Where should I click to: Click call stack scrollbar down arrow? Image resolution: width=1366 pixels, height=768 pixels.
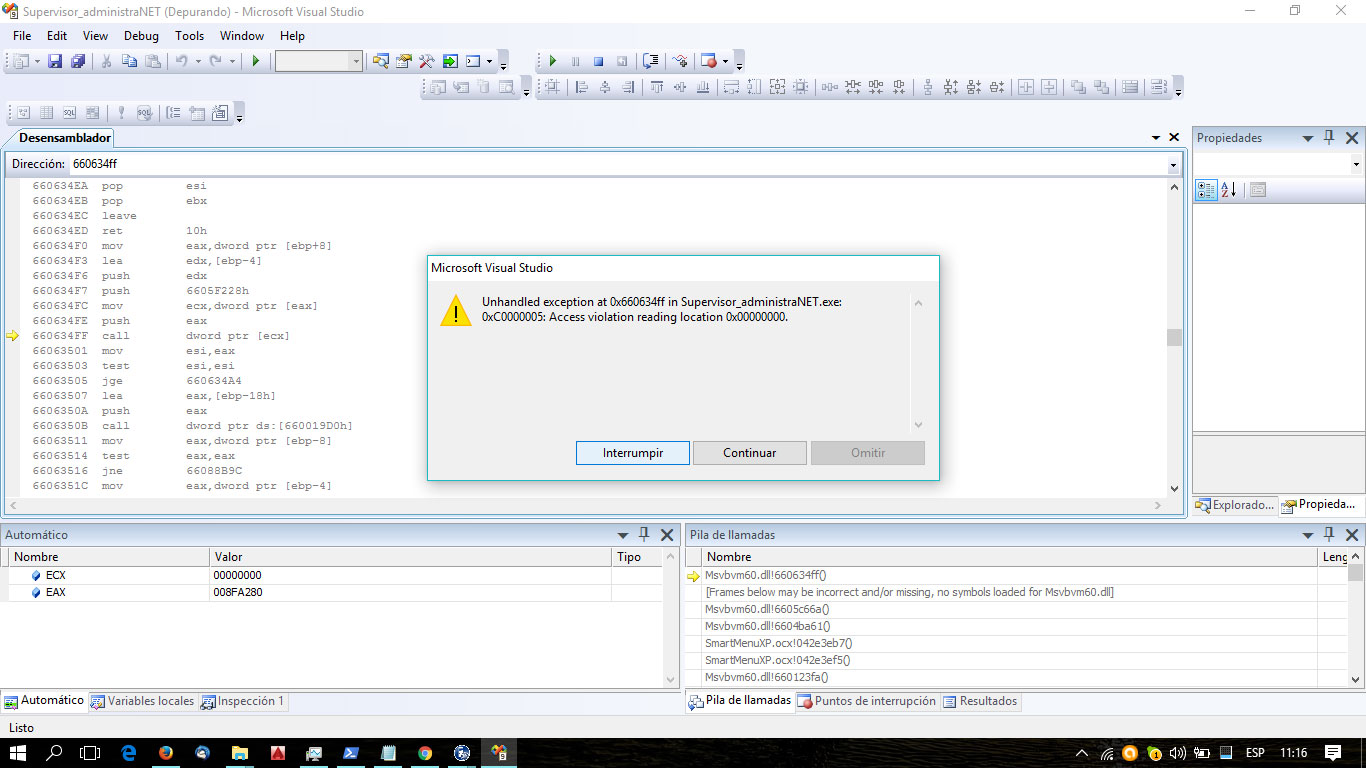pyautogui.click(x=1356, y=680)
